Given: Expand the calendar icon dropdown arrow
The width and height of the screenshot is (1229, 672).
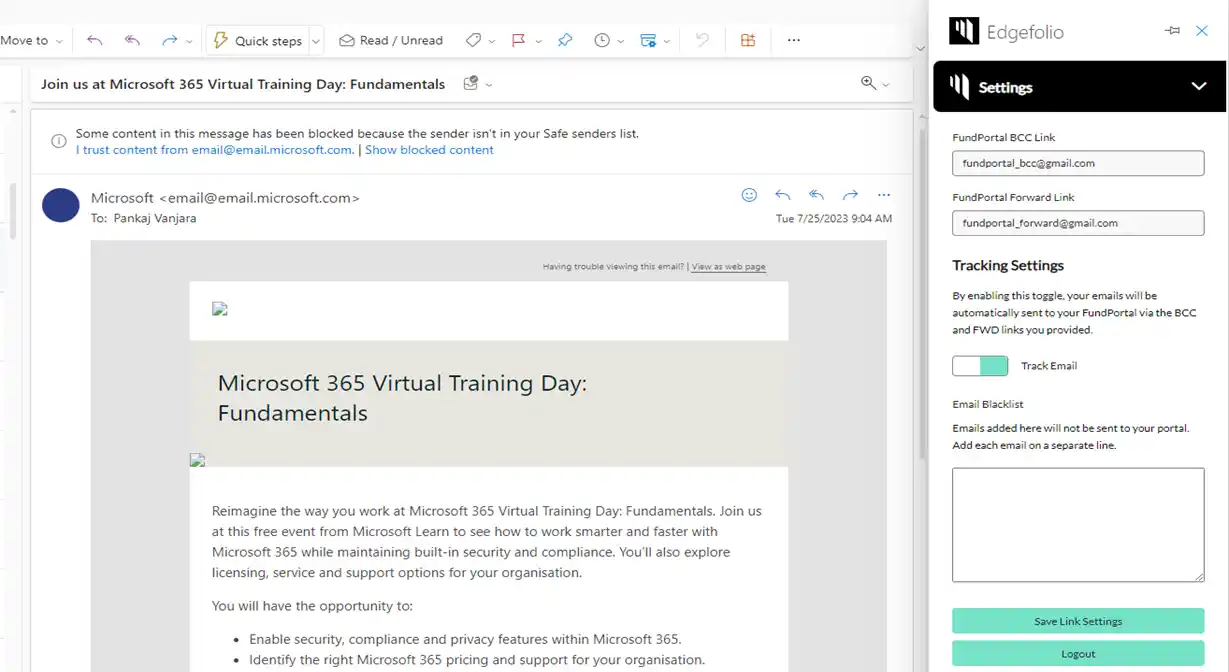Looking at the screenshot, I should click(667, 41).
